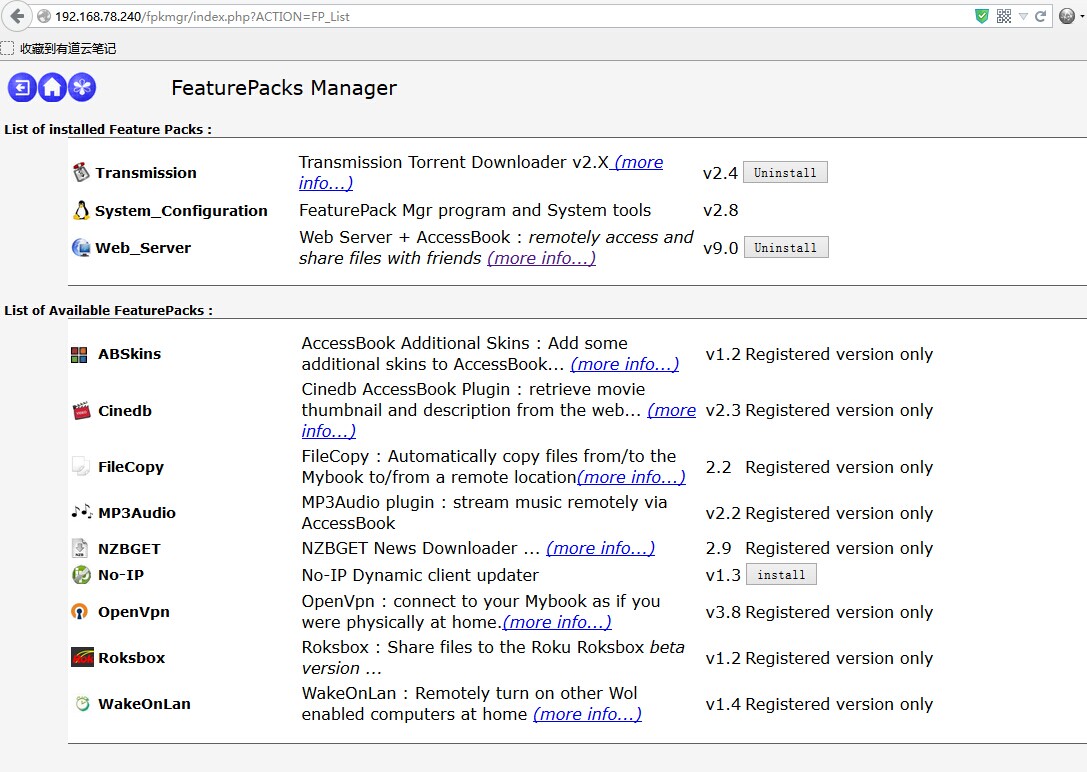
Task: Click the MP3Audio music notes icon
Action: (82, 511)
